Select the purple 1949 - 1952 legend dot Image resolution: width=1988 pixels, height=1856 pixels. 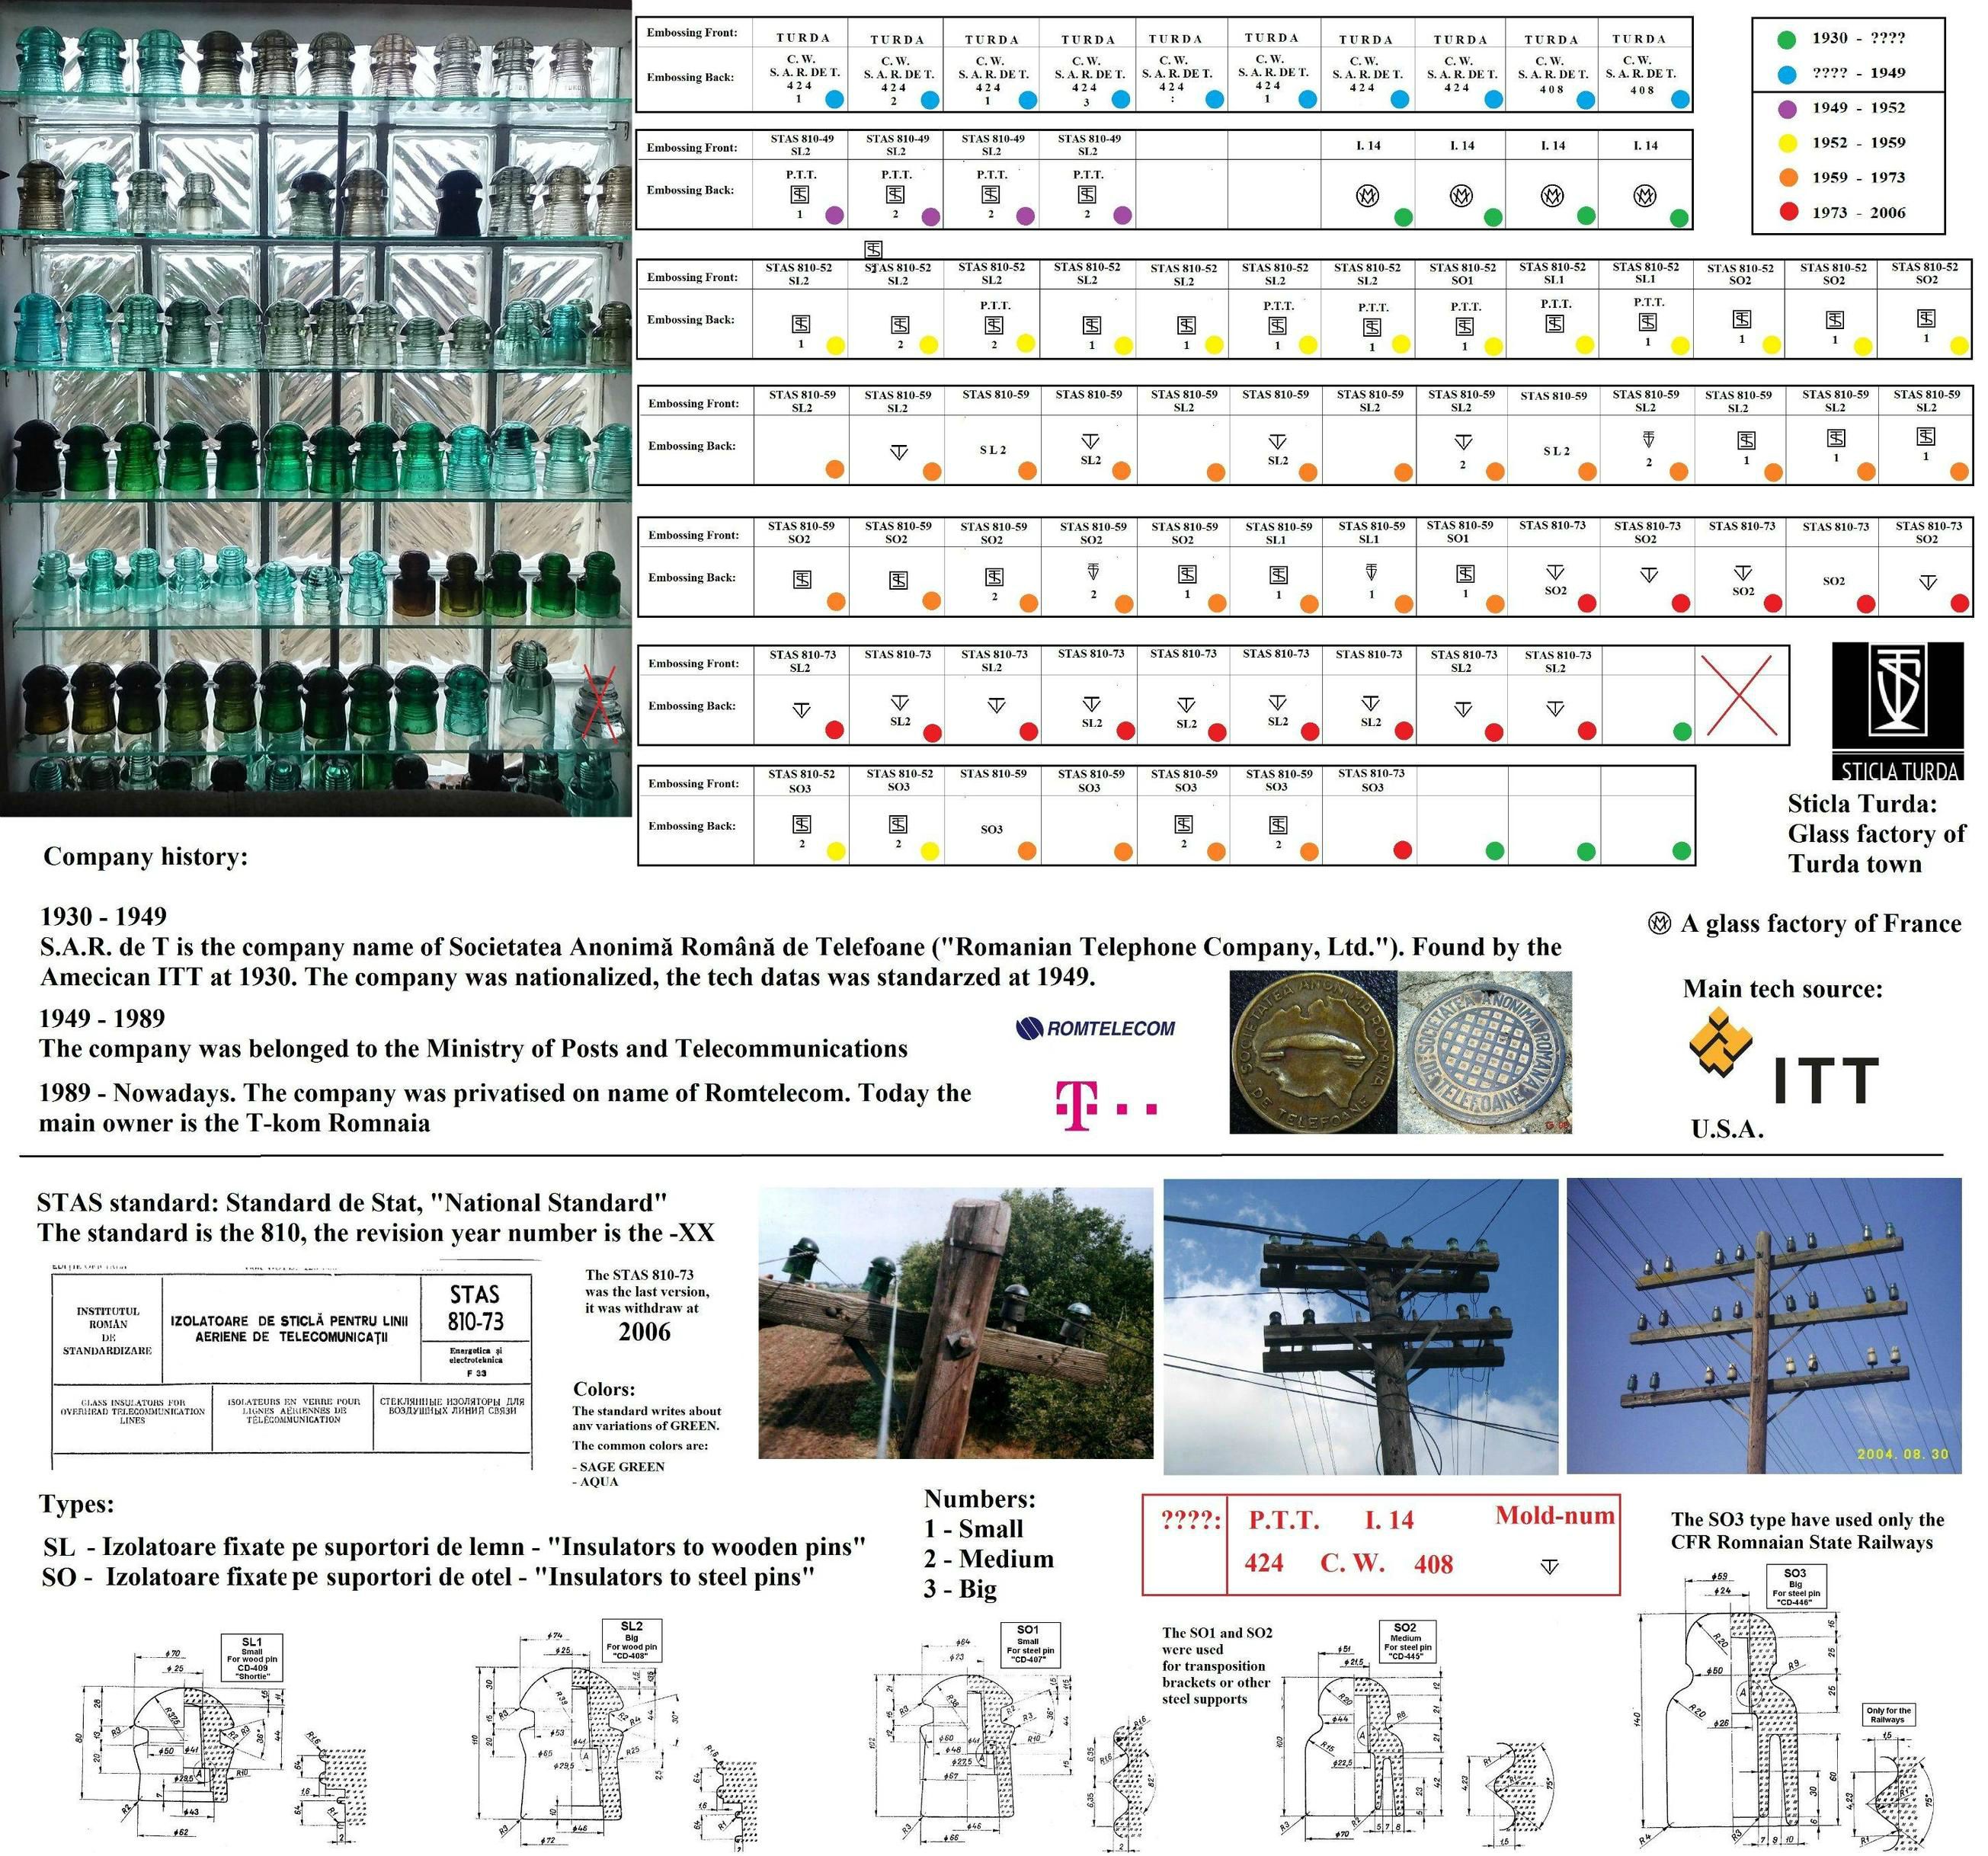tap(1787, 108)
